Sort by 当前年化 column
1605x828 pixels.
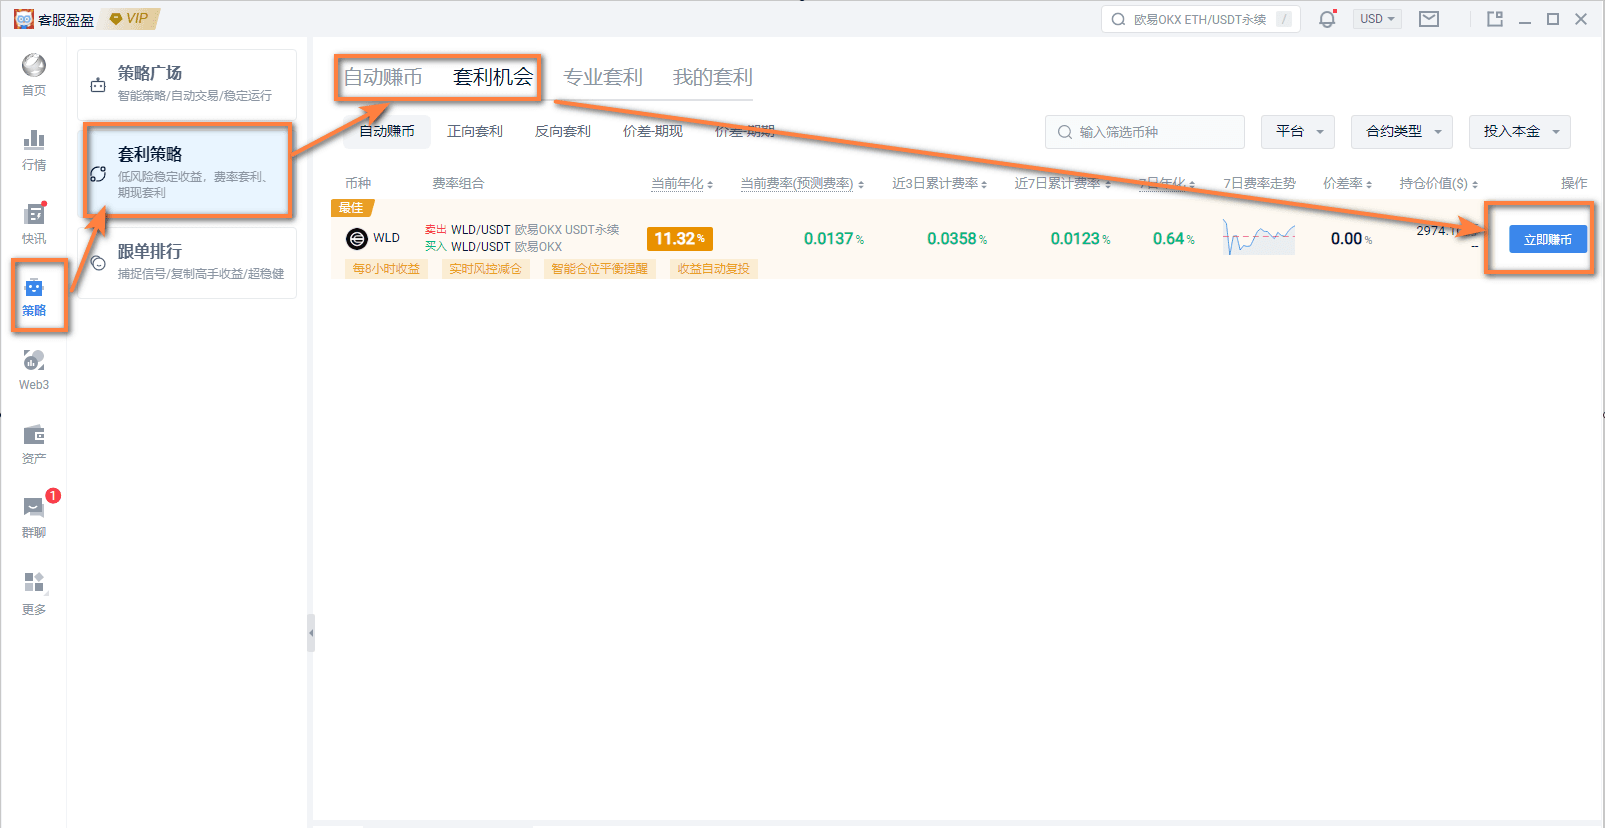click(682, 183)
